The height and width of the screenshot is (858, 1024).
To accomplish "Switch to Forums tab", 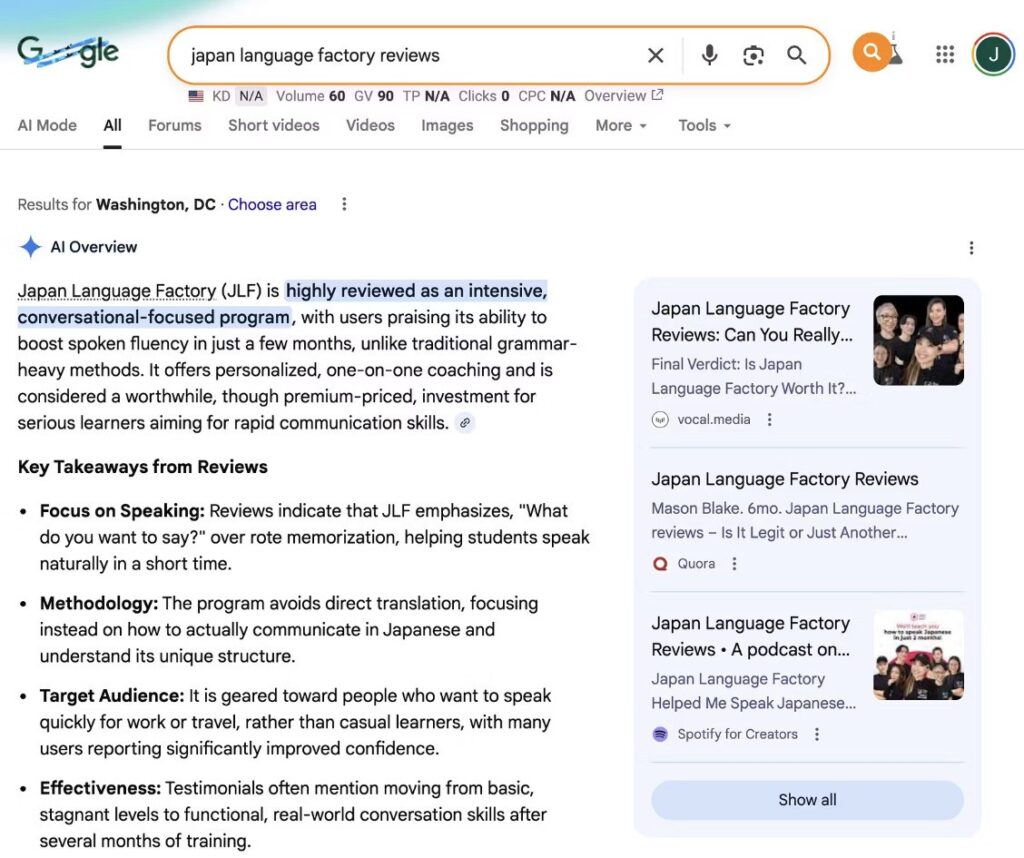I will coord(174,125).
